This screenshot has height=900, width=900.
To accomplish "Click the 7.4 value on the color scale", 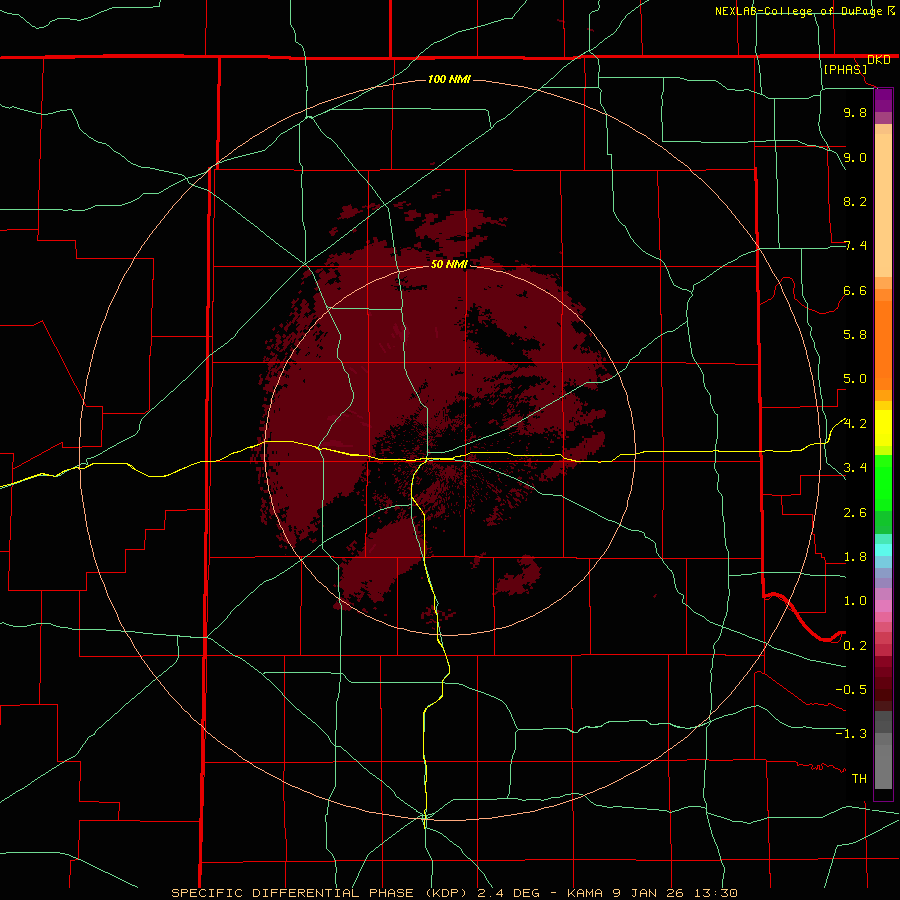I will coord(855,246).
